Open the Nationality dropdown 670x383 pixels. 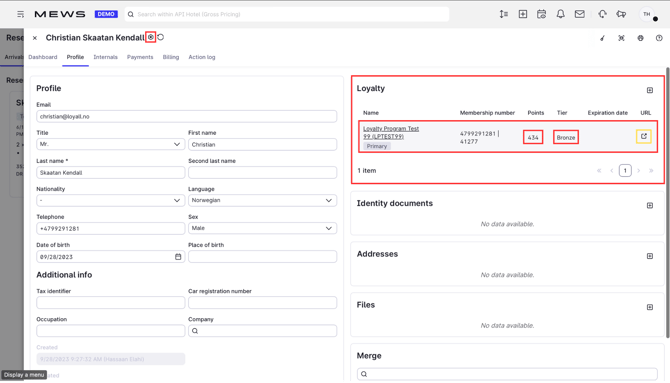[111, 200]
